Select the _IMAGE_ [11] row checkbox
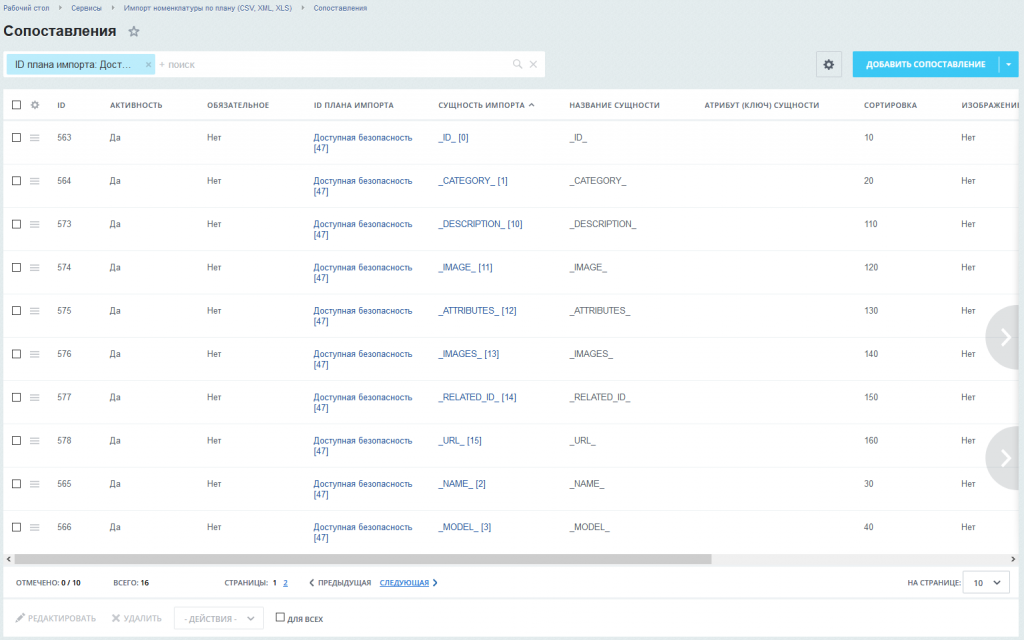 tap(16, 268)
